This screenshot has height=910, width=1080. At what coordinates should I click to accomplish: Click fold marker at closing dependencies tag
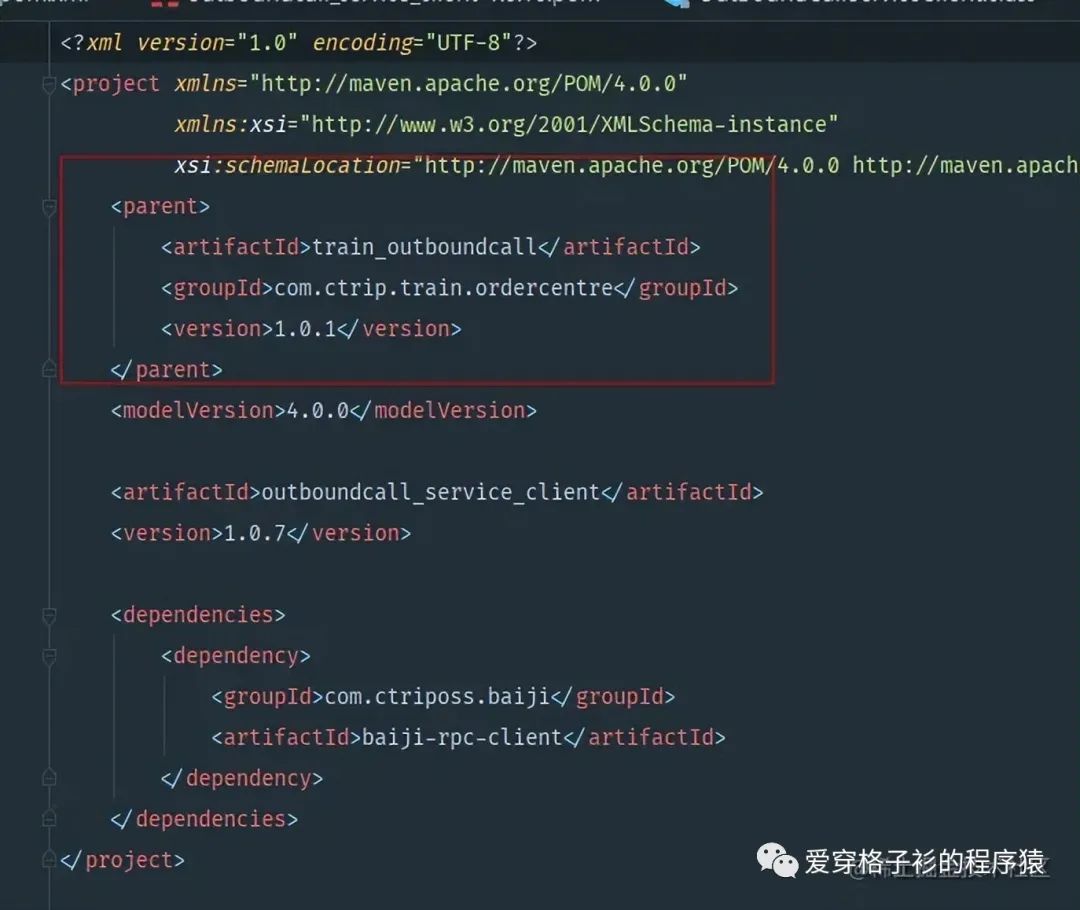(49, 819)
